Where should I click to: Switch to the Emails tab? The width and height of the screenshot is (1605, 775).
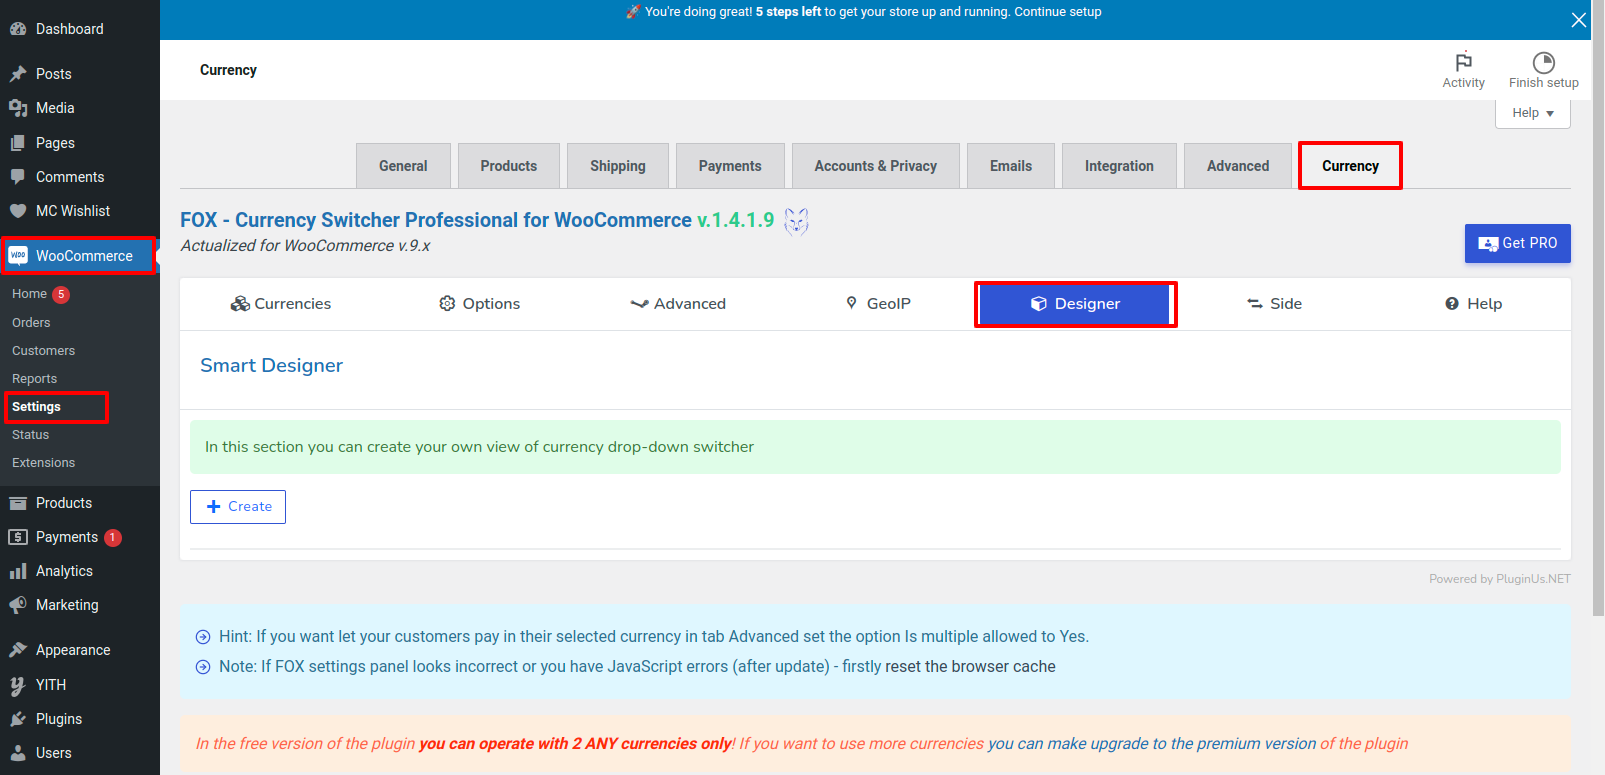coord(1011,166)
